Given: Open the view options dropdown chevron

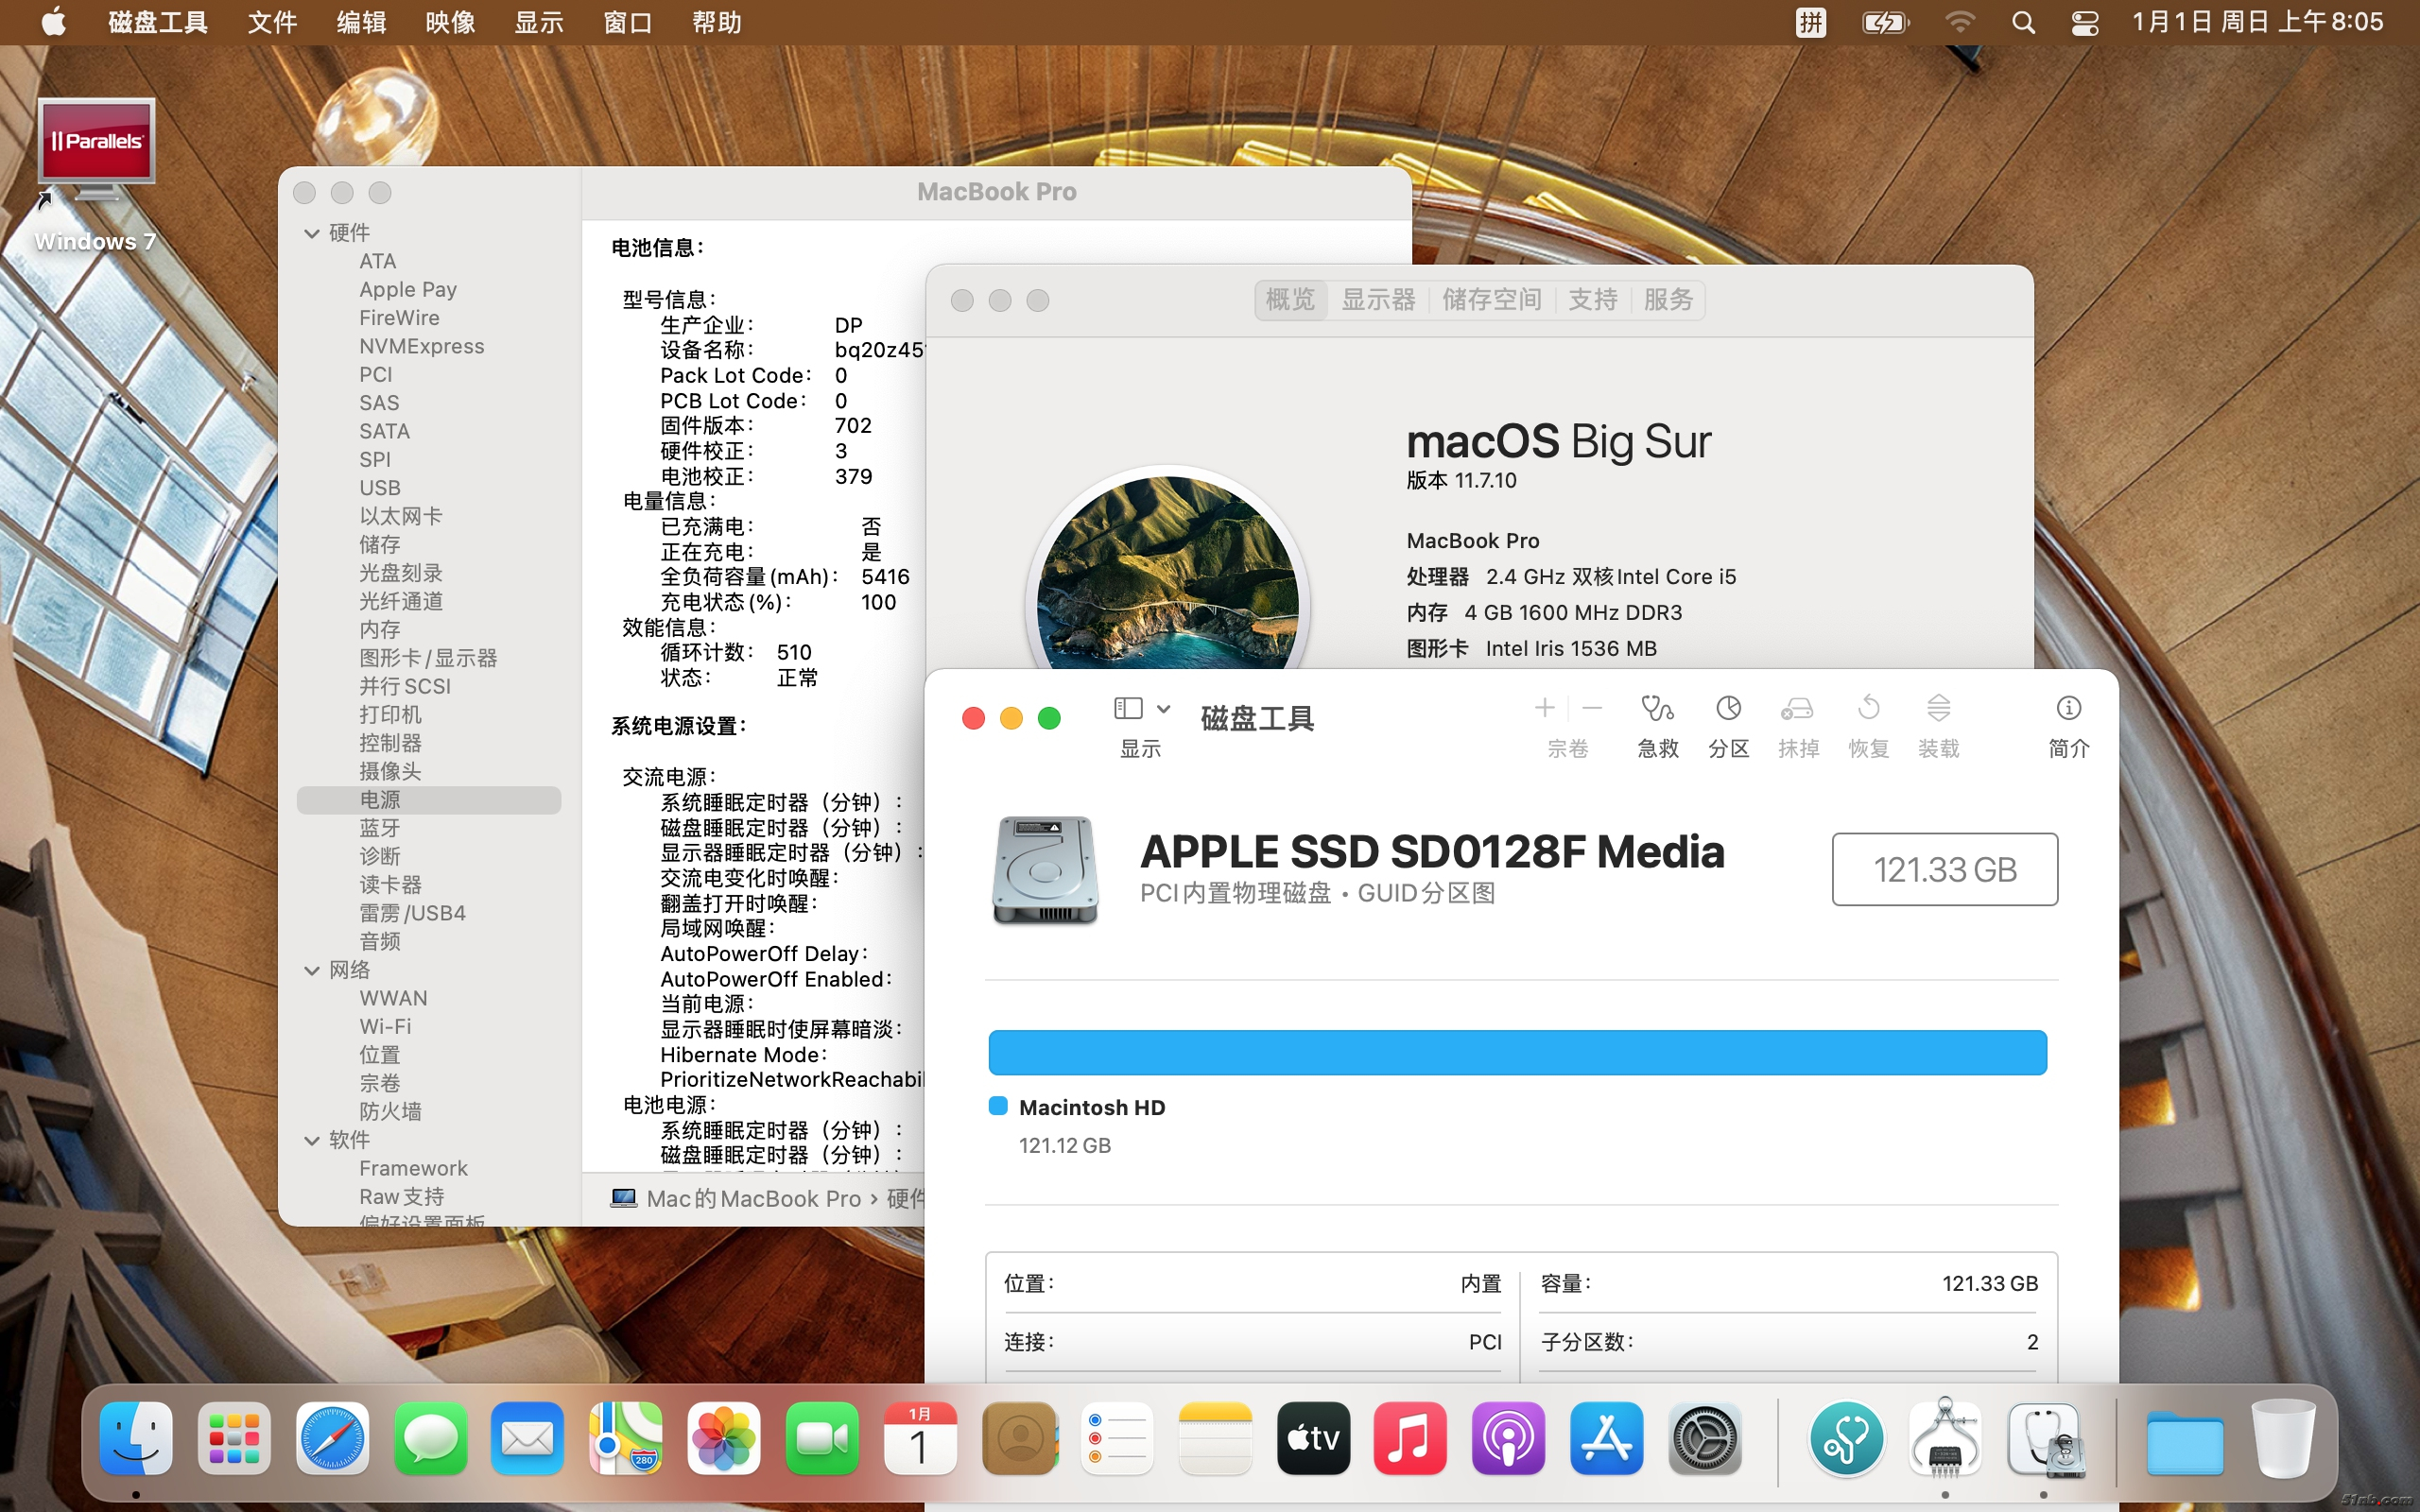Looking at the screenshot, I should (1163, 709).
